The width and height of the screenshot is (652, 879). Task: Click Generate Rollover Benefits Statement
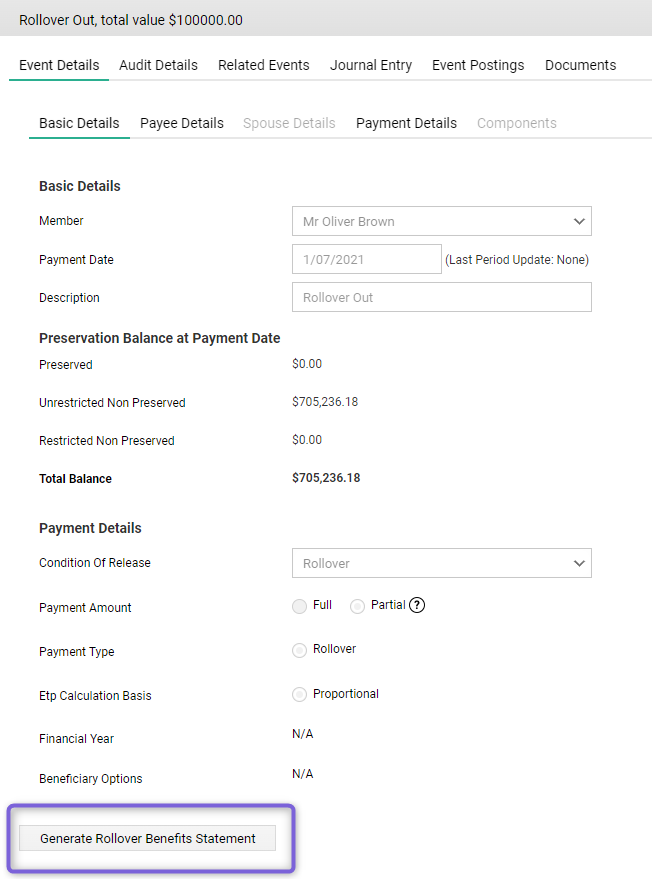[148, 838]
